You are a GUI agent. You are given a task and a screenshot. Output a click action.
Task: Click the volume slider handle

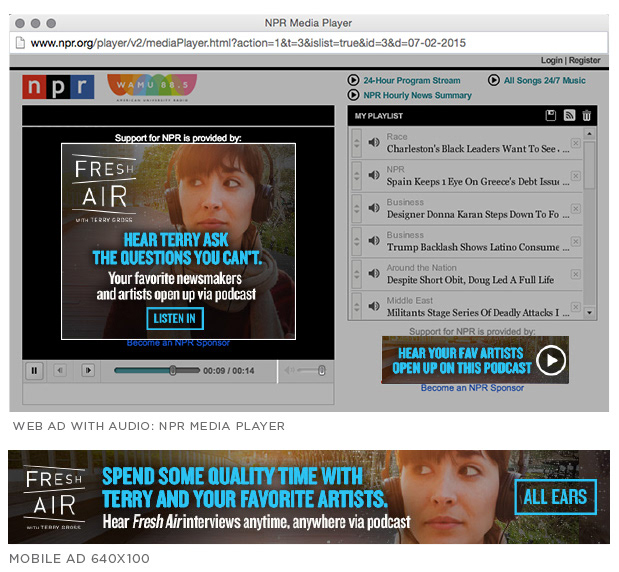pos(322,370)
